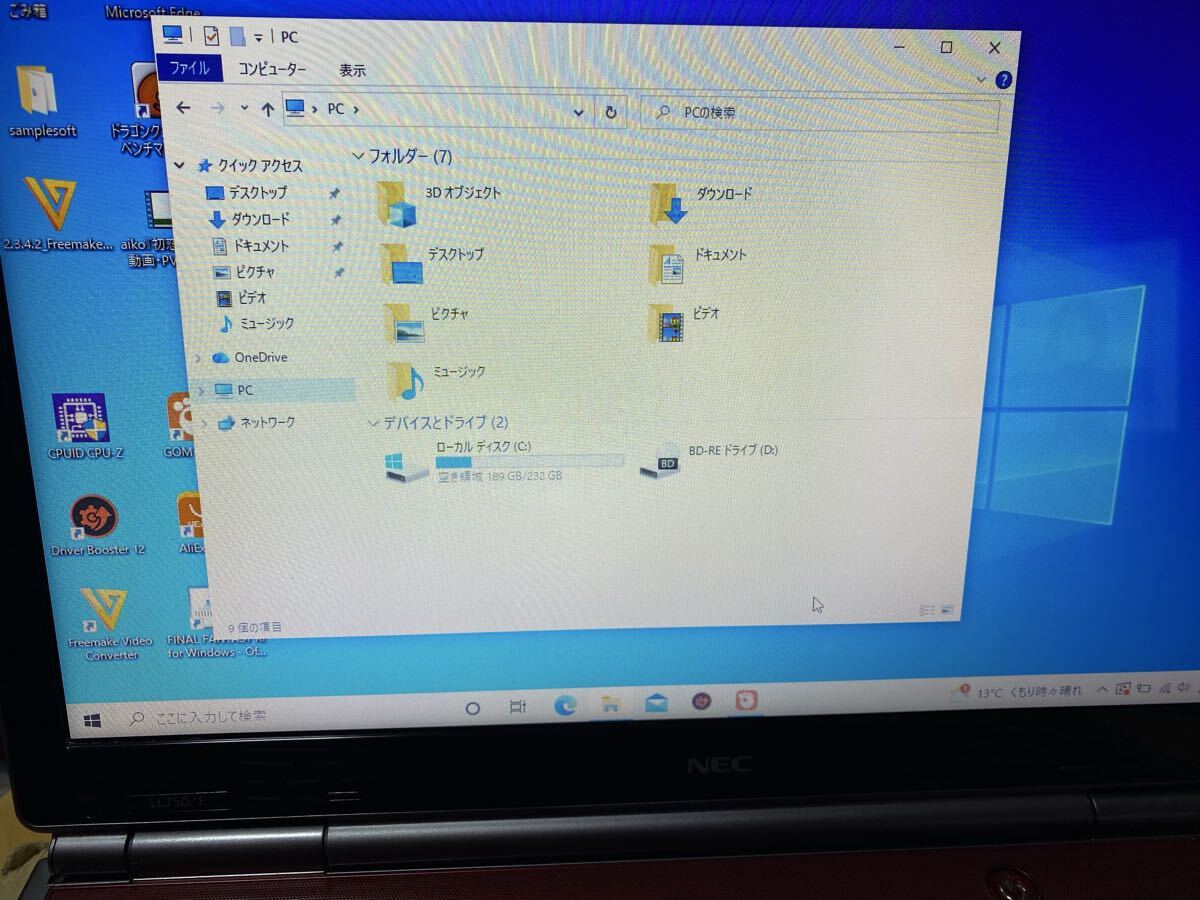
Task: Collapse the フォルダー (7) group
Action: click(x=358, y=156)
